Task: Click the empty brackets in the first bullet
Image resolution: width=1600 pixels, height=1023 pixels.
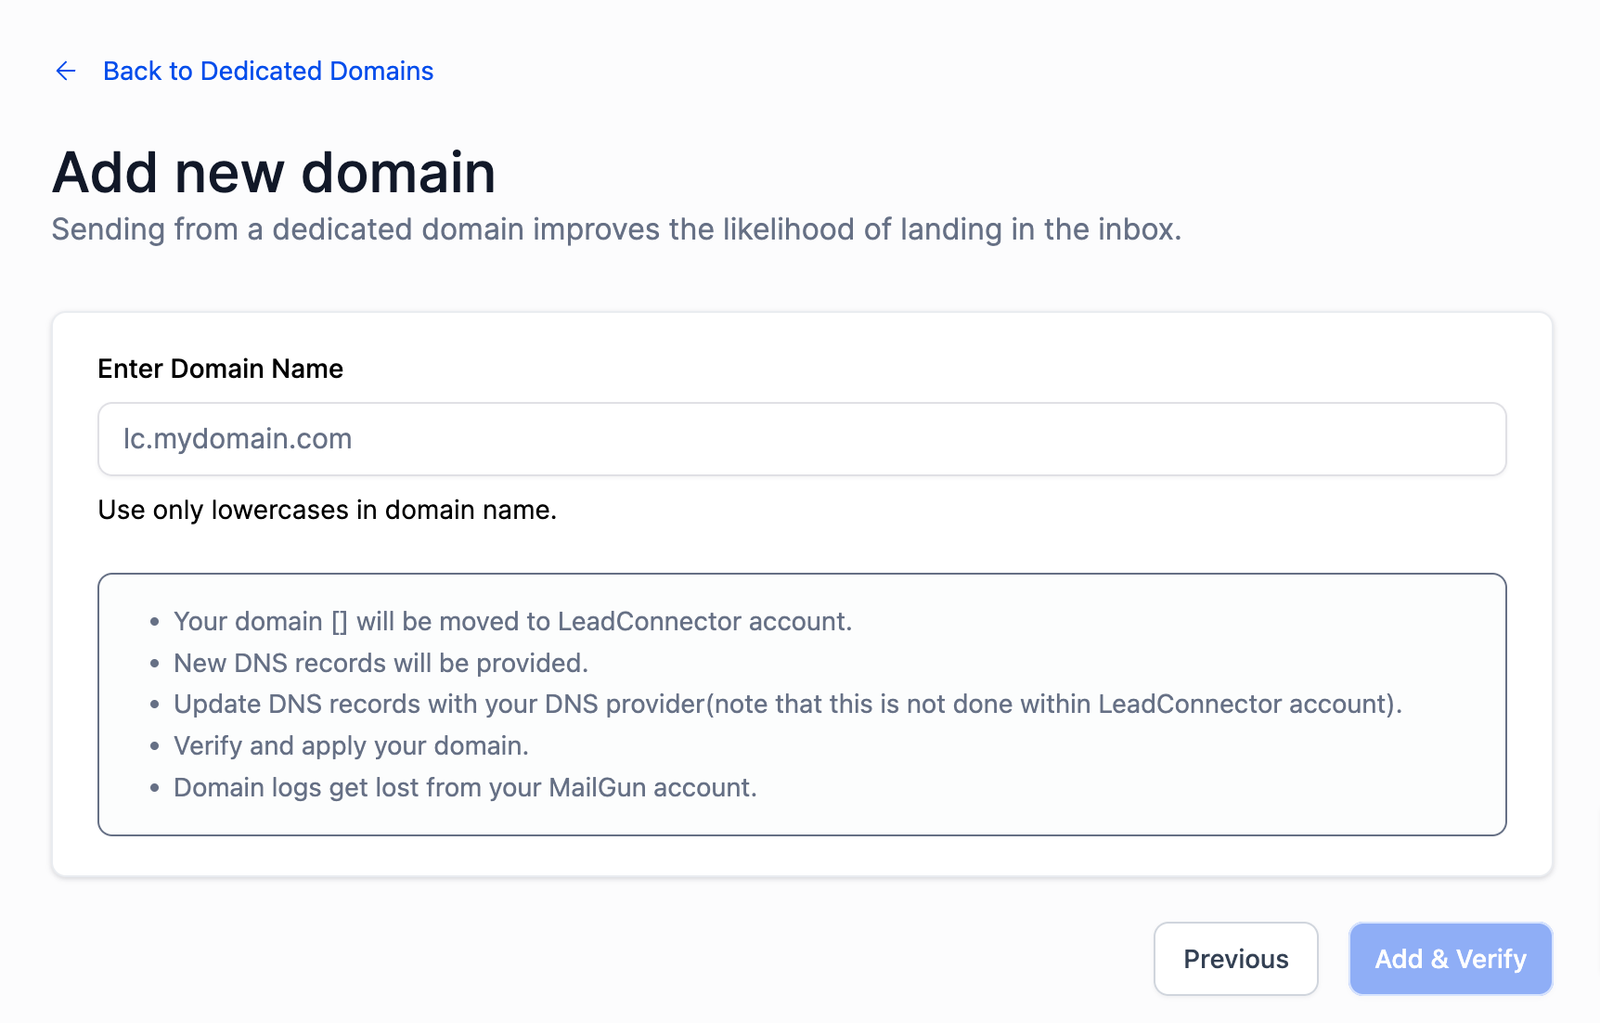Action: click(340, 622)
